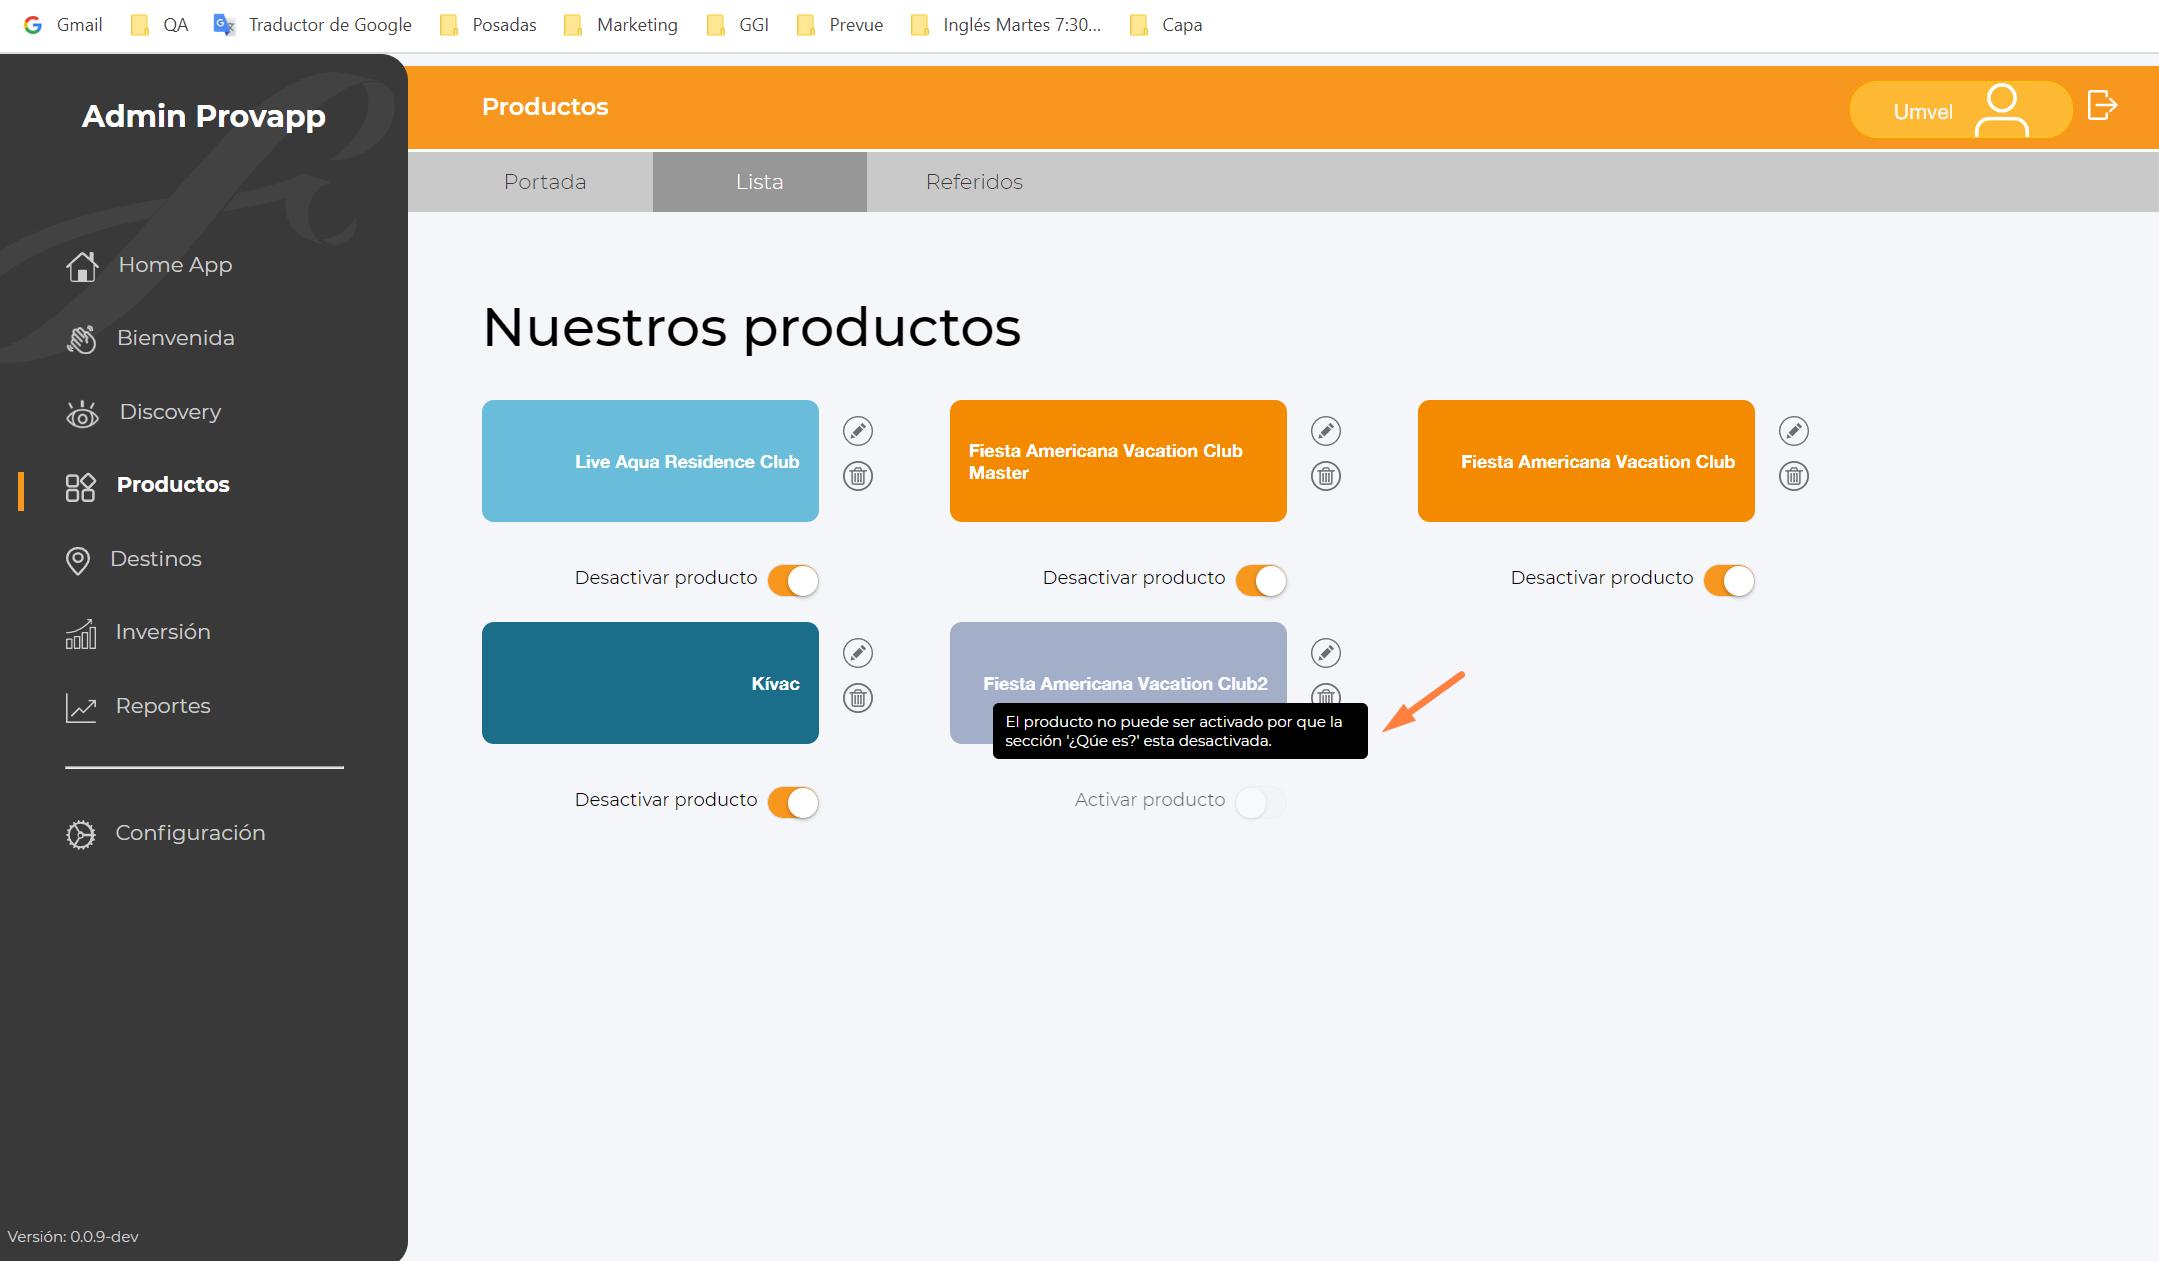
Task: Open the Kívac product card
Action: 650,683
